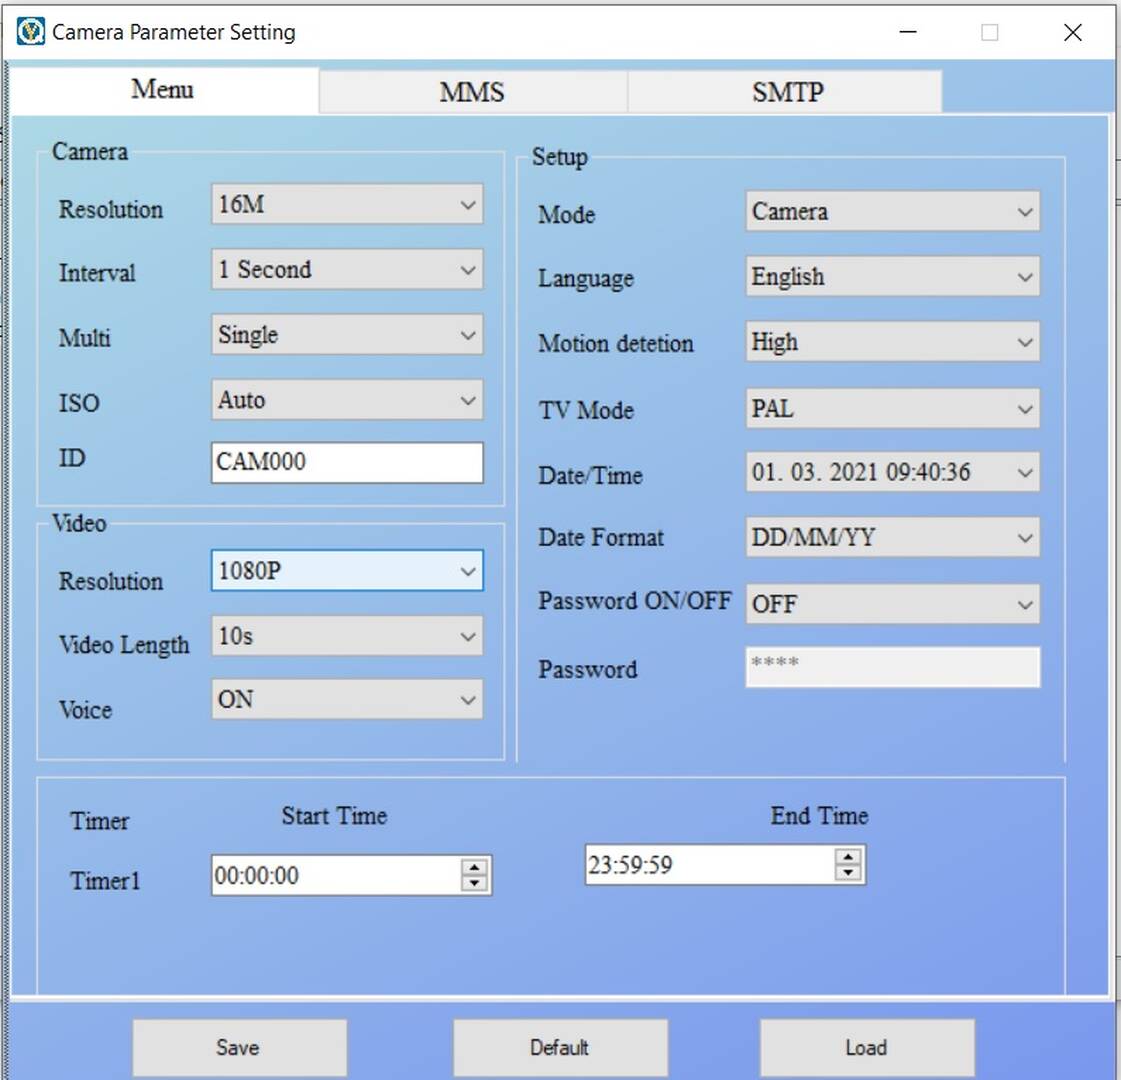Open the Date/Time picker dropdown
This screenshot has width=1121, height=1080.
(x=1024, y=473)
